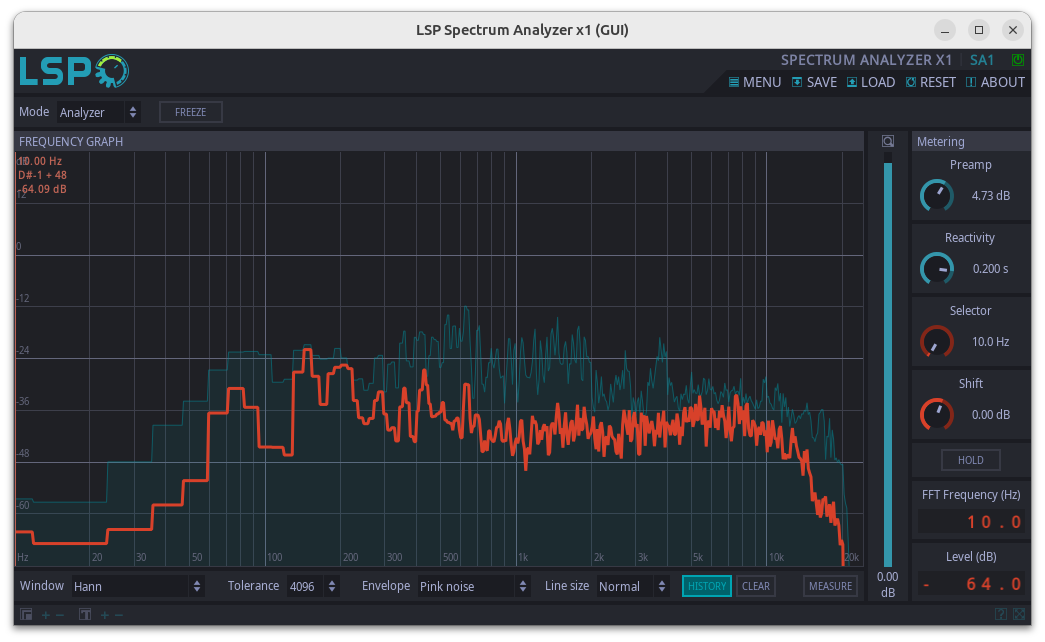Click the Selector knob

pyautogui.click(x=936, y=342)
